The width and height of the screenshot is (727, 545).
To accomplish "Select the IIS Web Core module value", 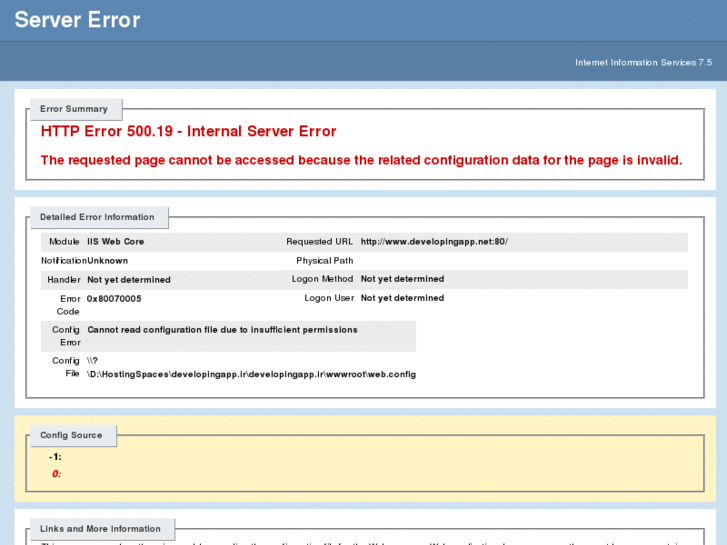I will point(115,242).
